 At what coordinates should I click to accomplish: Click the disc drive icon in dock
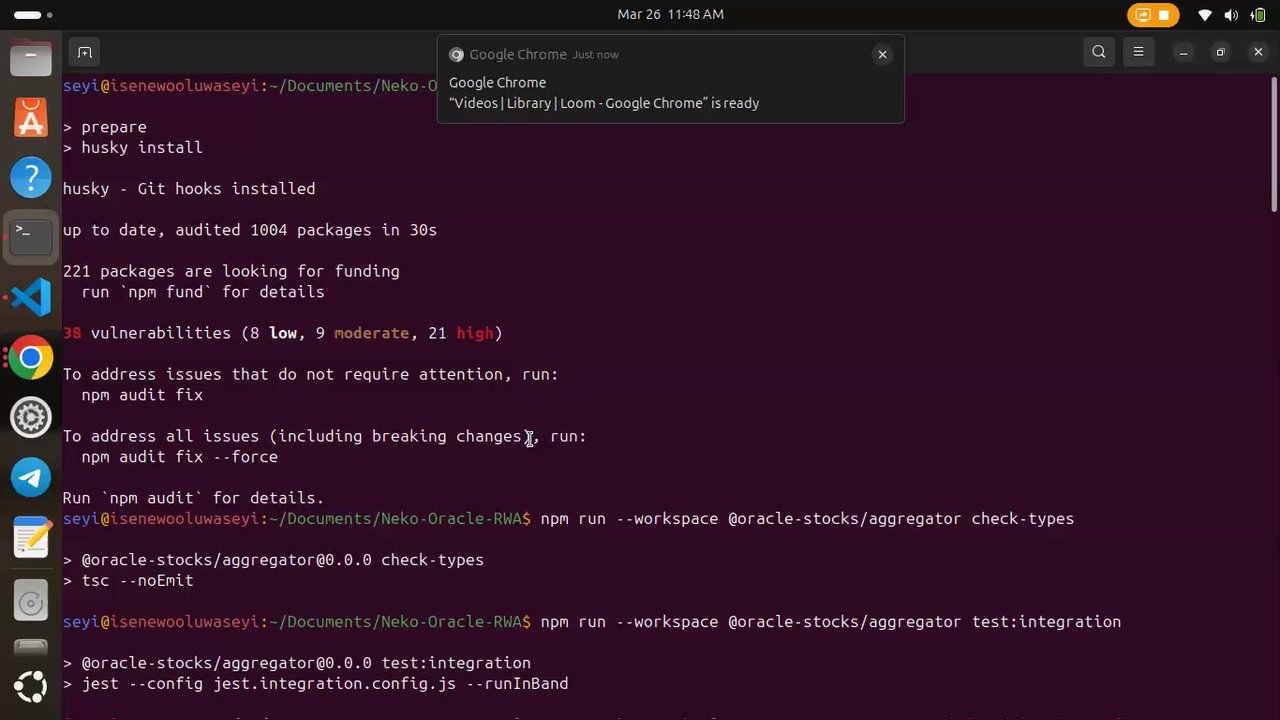tap(31, 602)
